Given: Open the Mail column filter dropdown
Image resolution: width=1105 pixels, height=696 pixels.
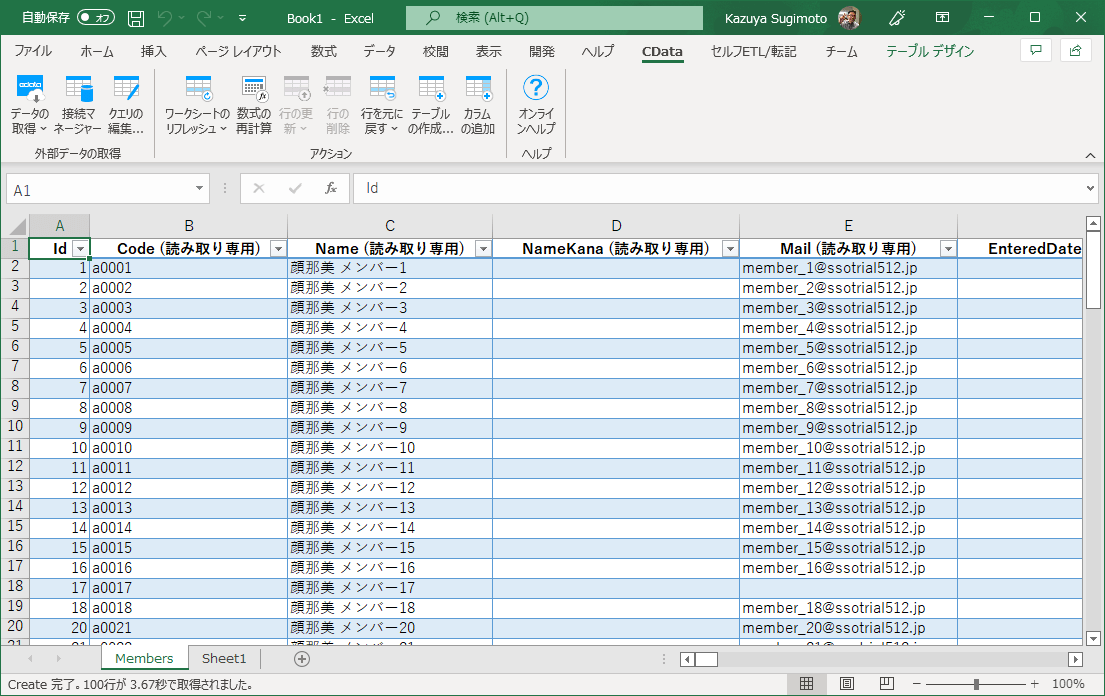Looking at the screenshot, I should pyautogui.click(x=947, y=249).
